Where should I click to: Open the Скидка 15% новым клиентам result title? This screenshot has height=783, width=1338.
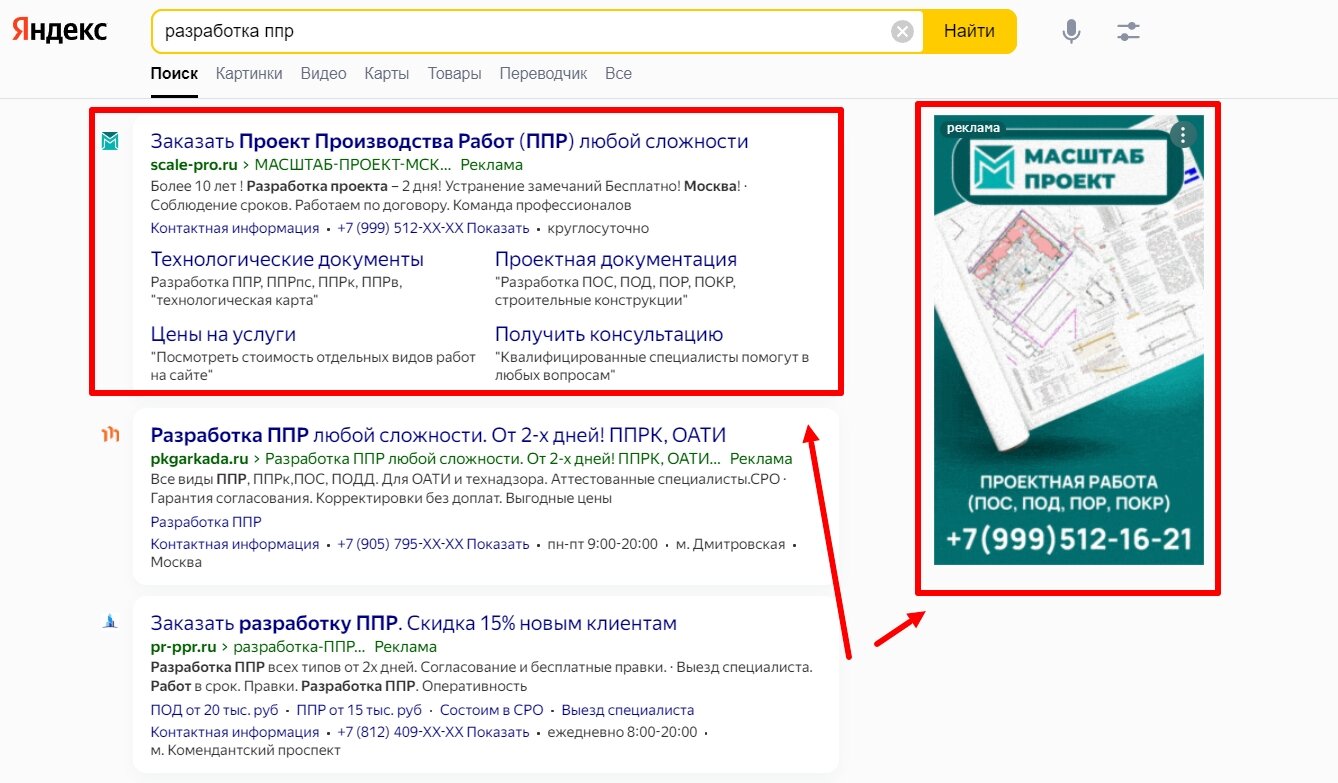coord(413,623)
